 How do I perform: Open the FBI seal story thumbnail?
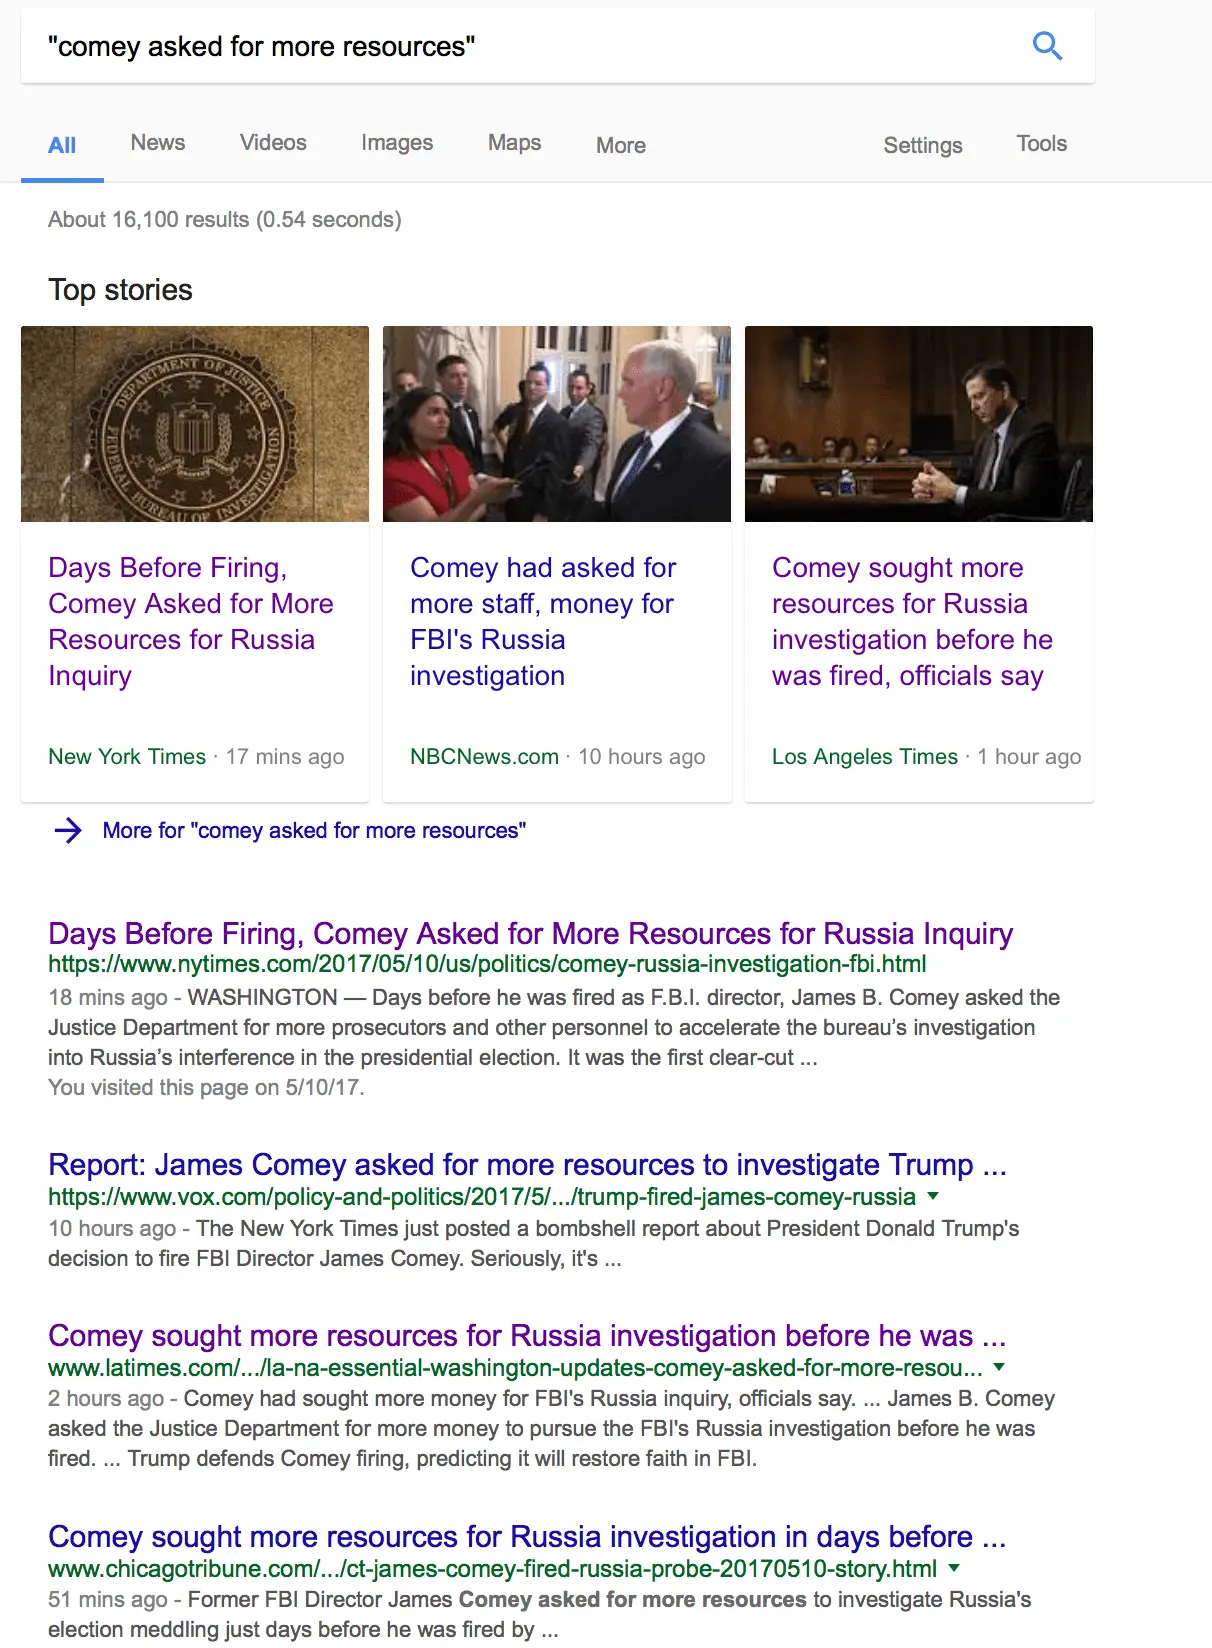[195, 424]
